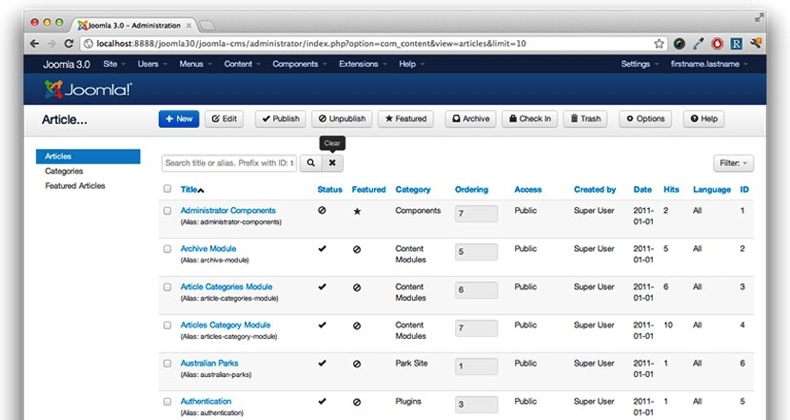Click the Unpublish toolbar button
Viewport: 790px width, 420px height.
coord(342,119)
